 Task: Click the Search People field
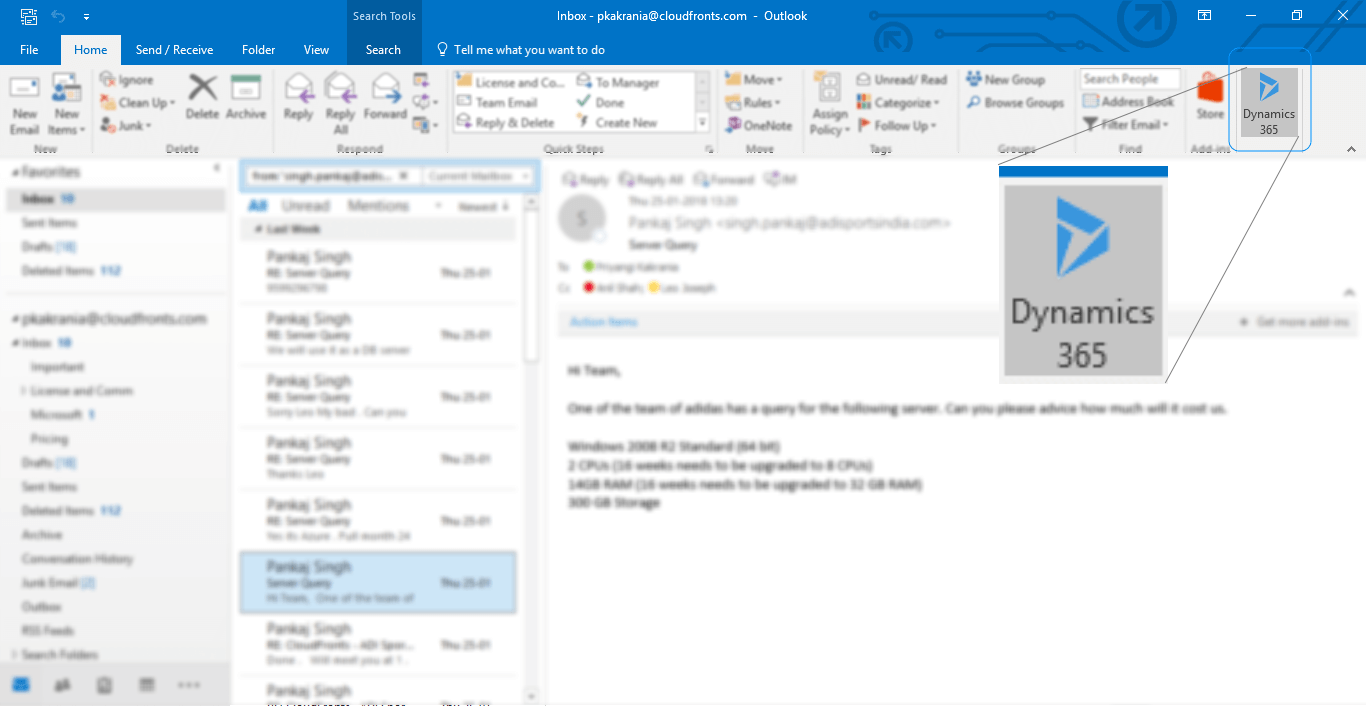click(x=1130, y=79)
